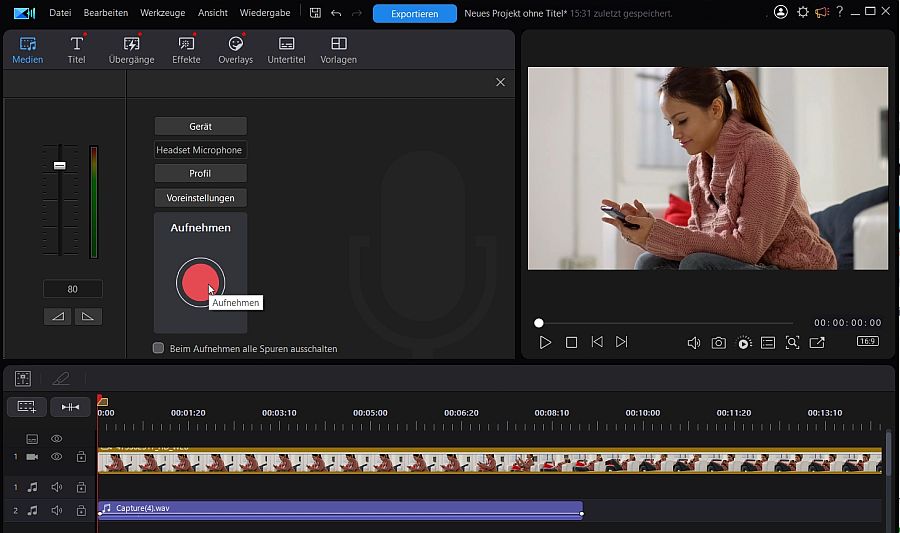Open the preview quality settings menu
This screenshot has height=533, width=900.
click(x=743, y=342)
